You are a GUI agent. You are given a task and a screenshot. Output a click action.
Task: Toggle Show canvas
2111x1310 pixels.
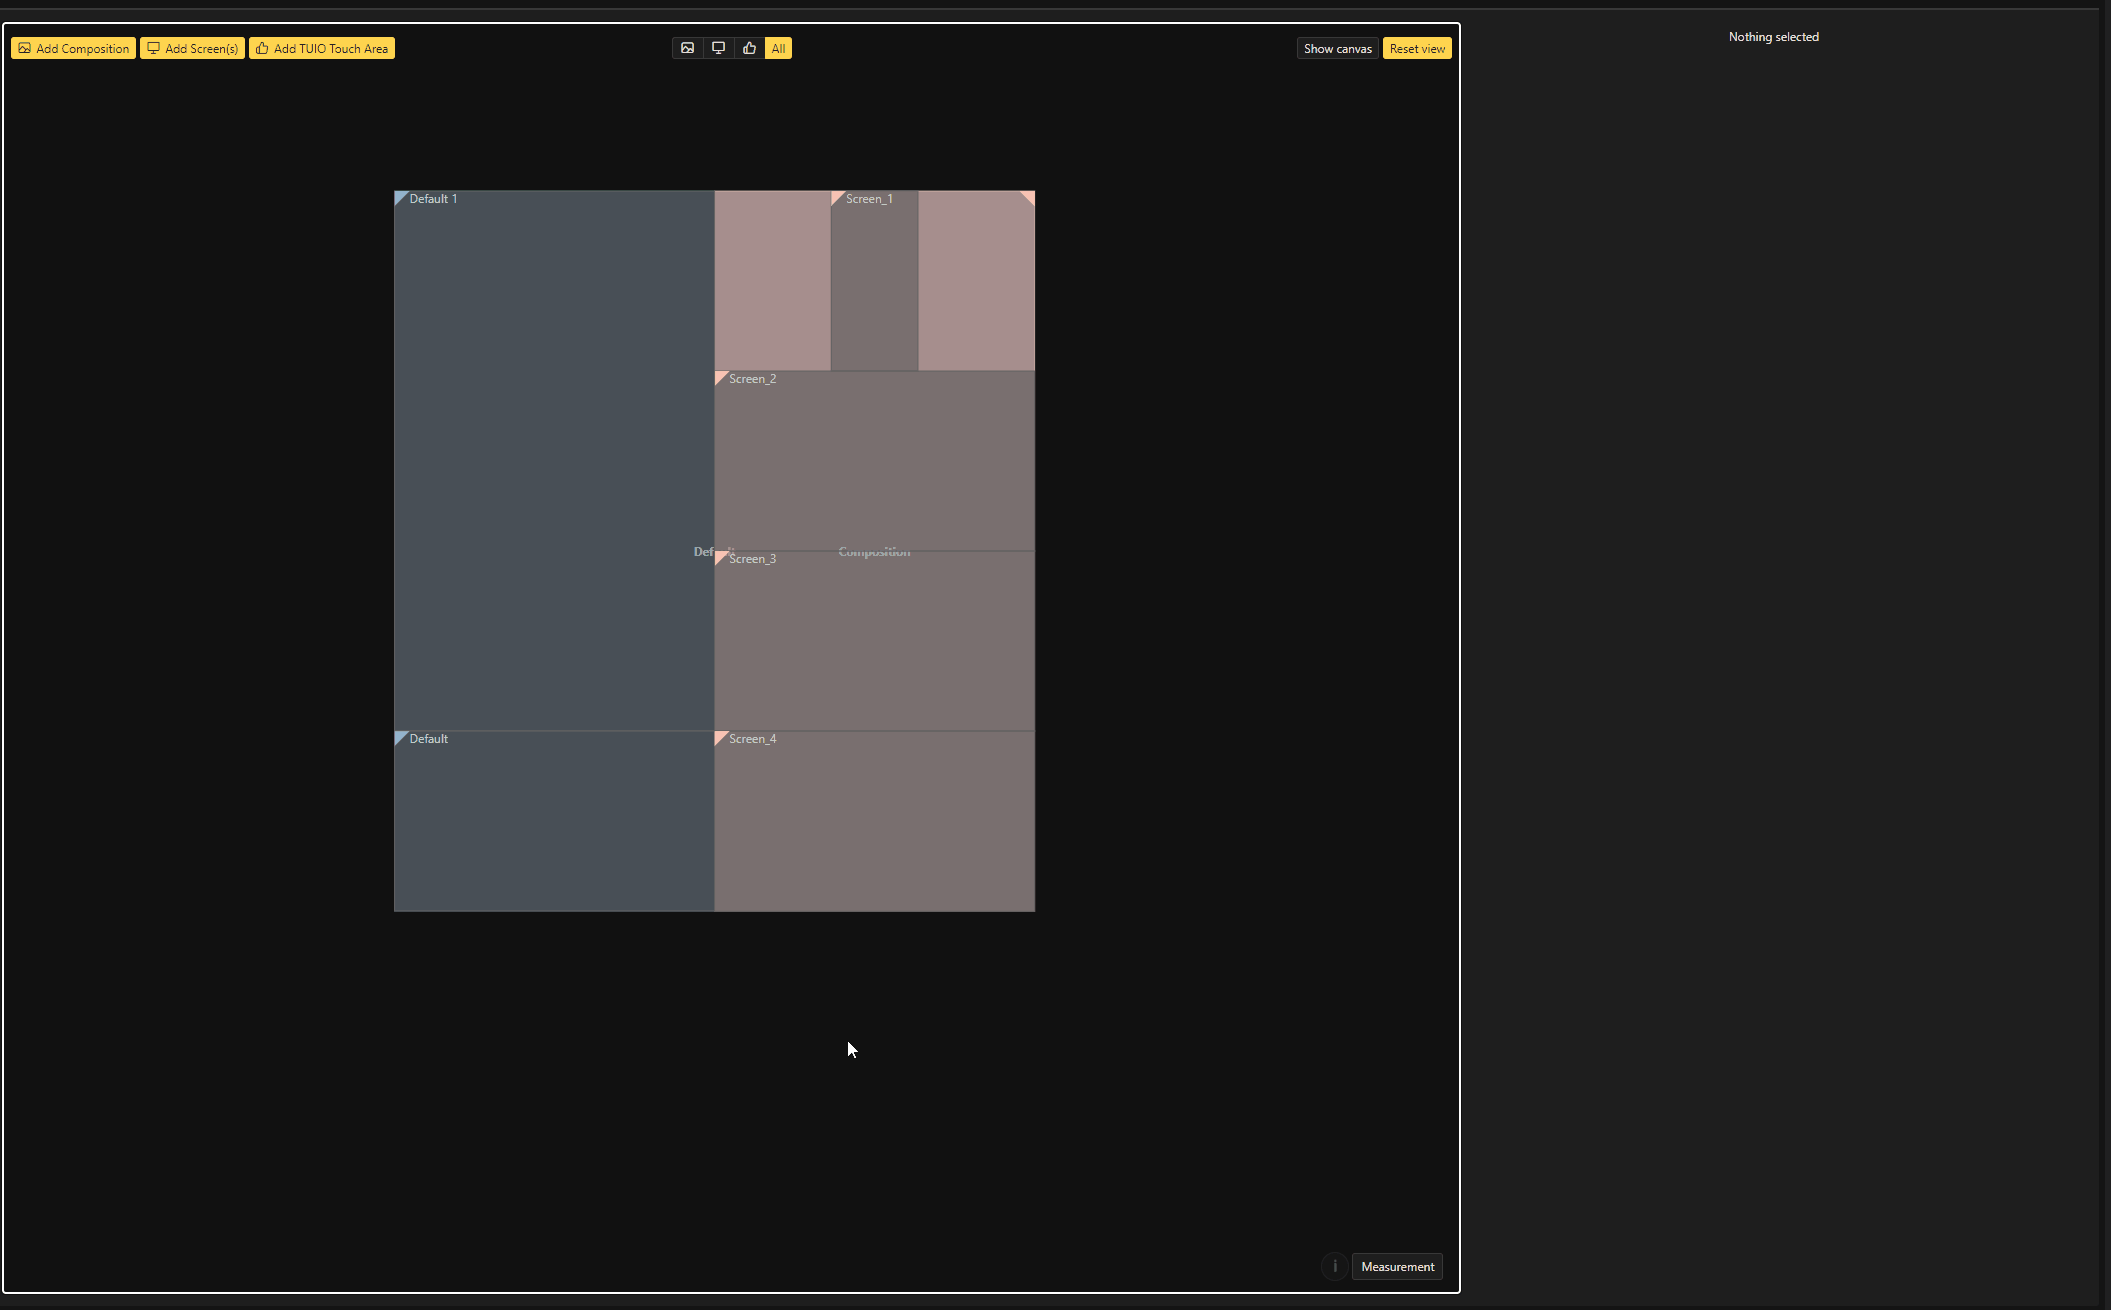1337,48
